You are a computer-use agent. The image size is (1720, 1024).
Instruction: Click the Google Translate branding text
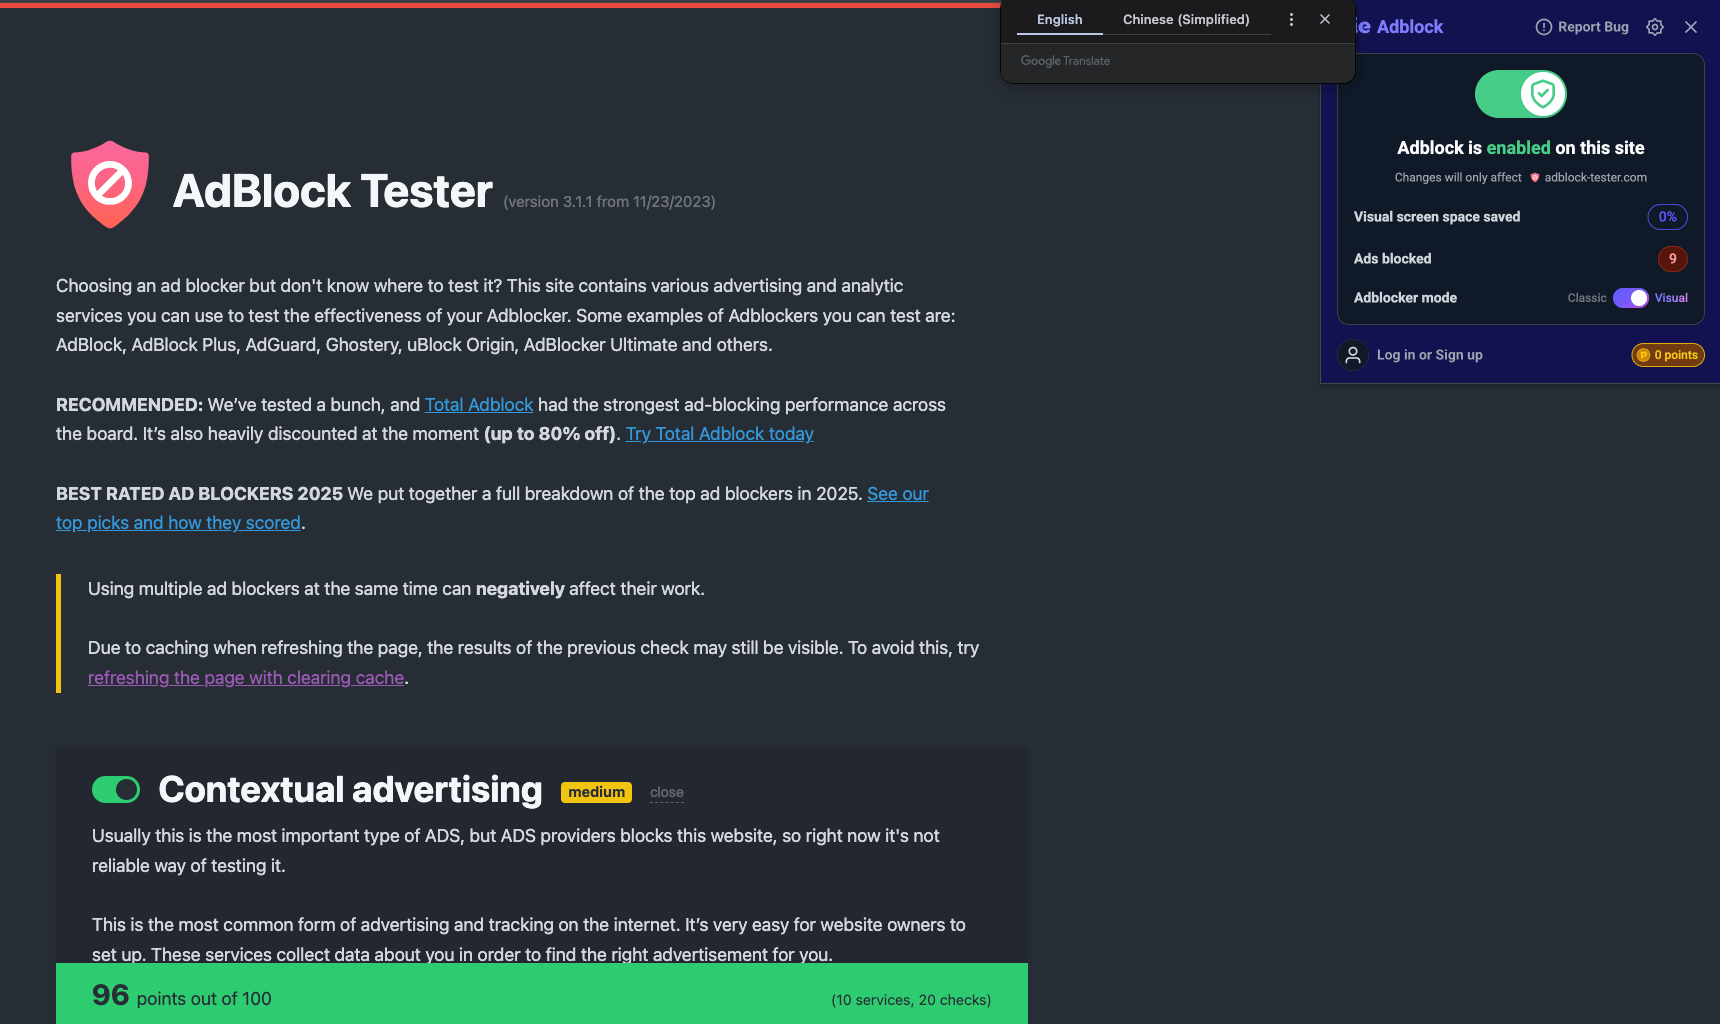tap(1065, 61)
